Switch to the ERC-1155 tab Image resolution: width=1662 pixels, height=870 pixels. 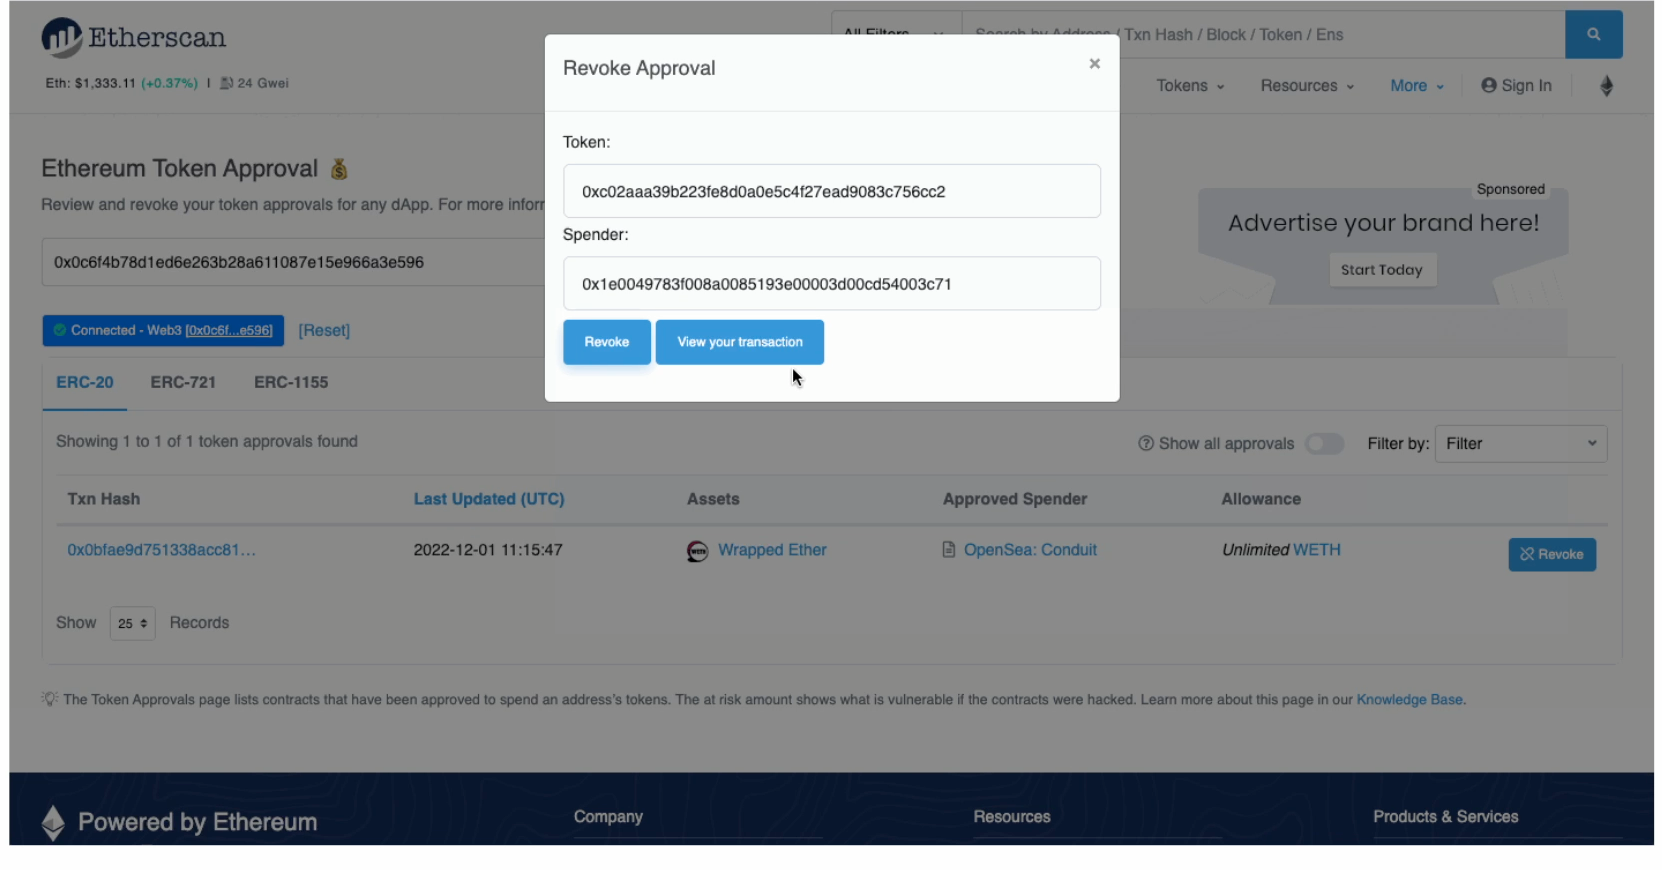click(x=291, y=382)
